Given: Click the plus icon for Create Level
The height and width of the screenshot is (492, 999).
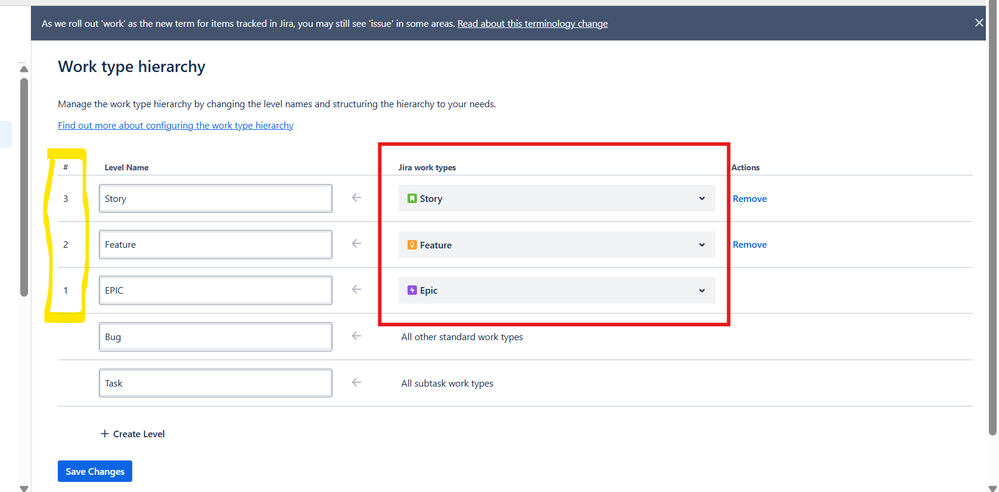Looking at the screenshot, I should click(105, 434).
